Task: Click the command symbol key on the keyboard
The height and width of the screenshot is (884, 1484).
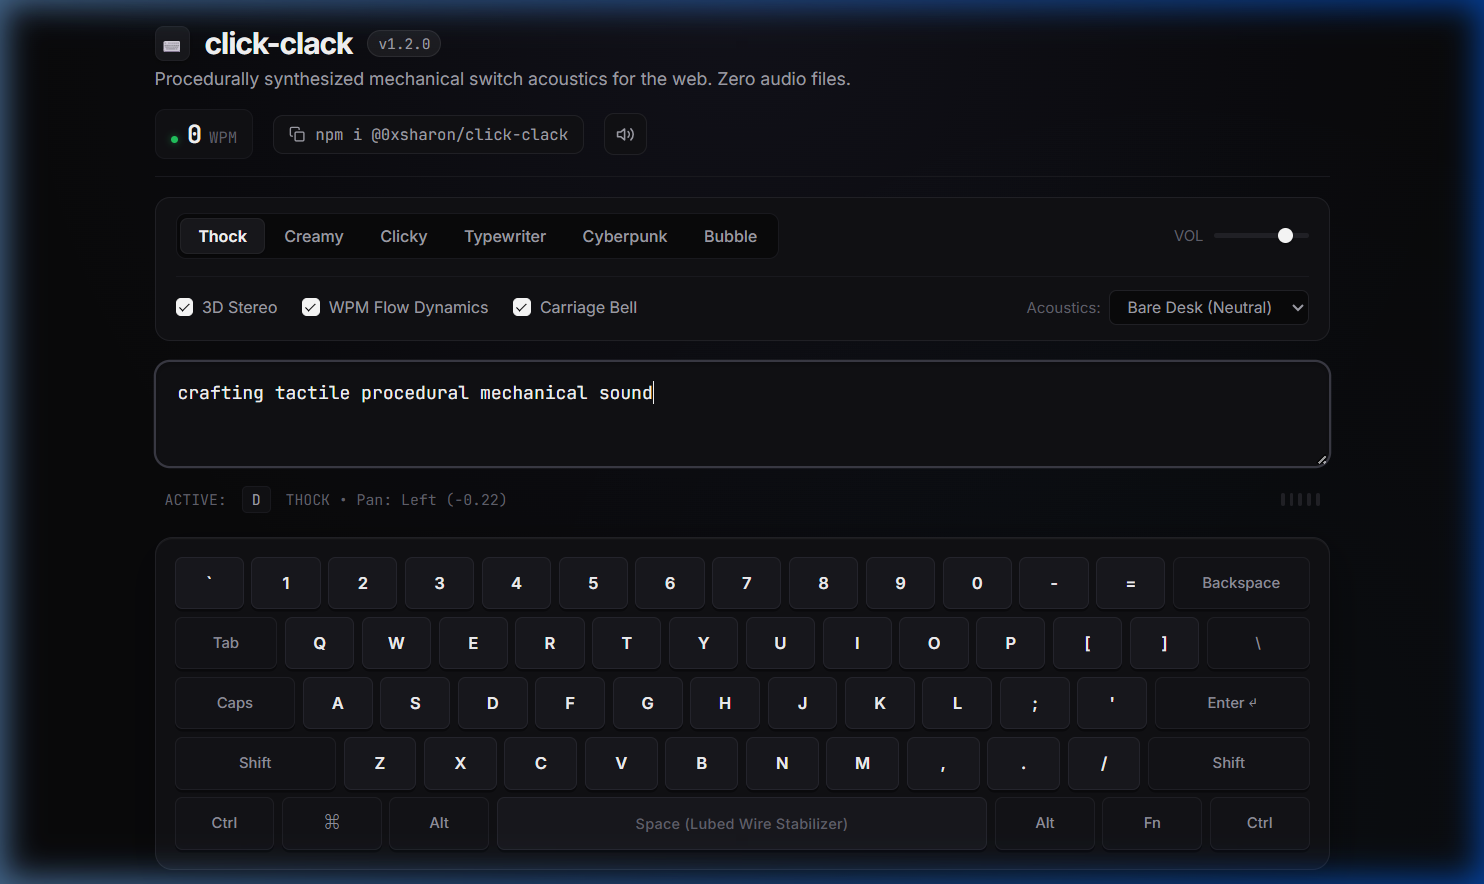Action: [x=332, y=823]
